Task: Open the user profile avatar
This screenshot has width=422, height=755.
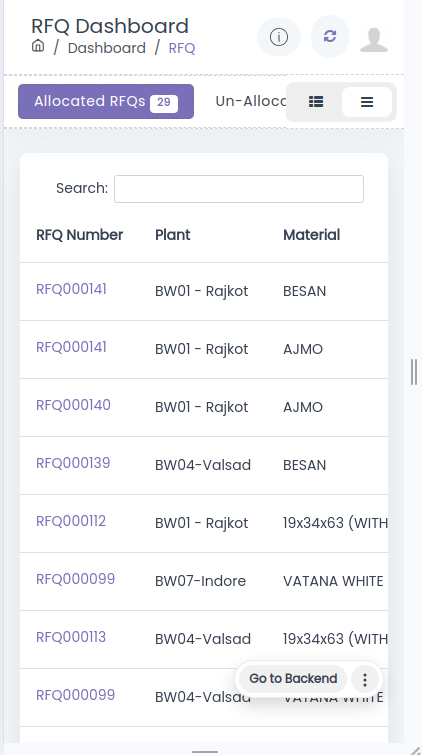Action: tap(374, 39)
